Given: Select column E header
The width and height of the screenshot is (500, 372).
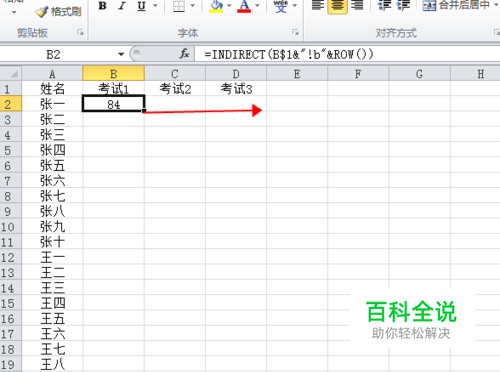Looking at the screenshot, I should (x=297, y=74).
